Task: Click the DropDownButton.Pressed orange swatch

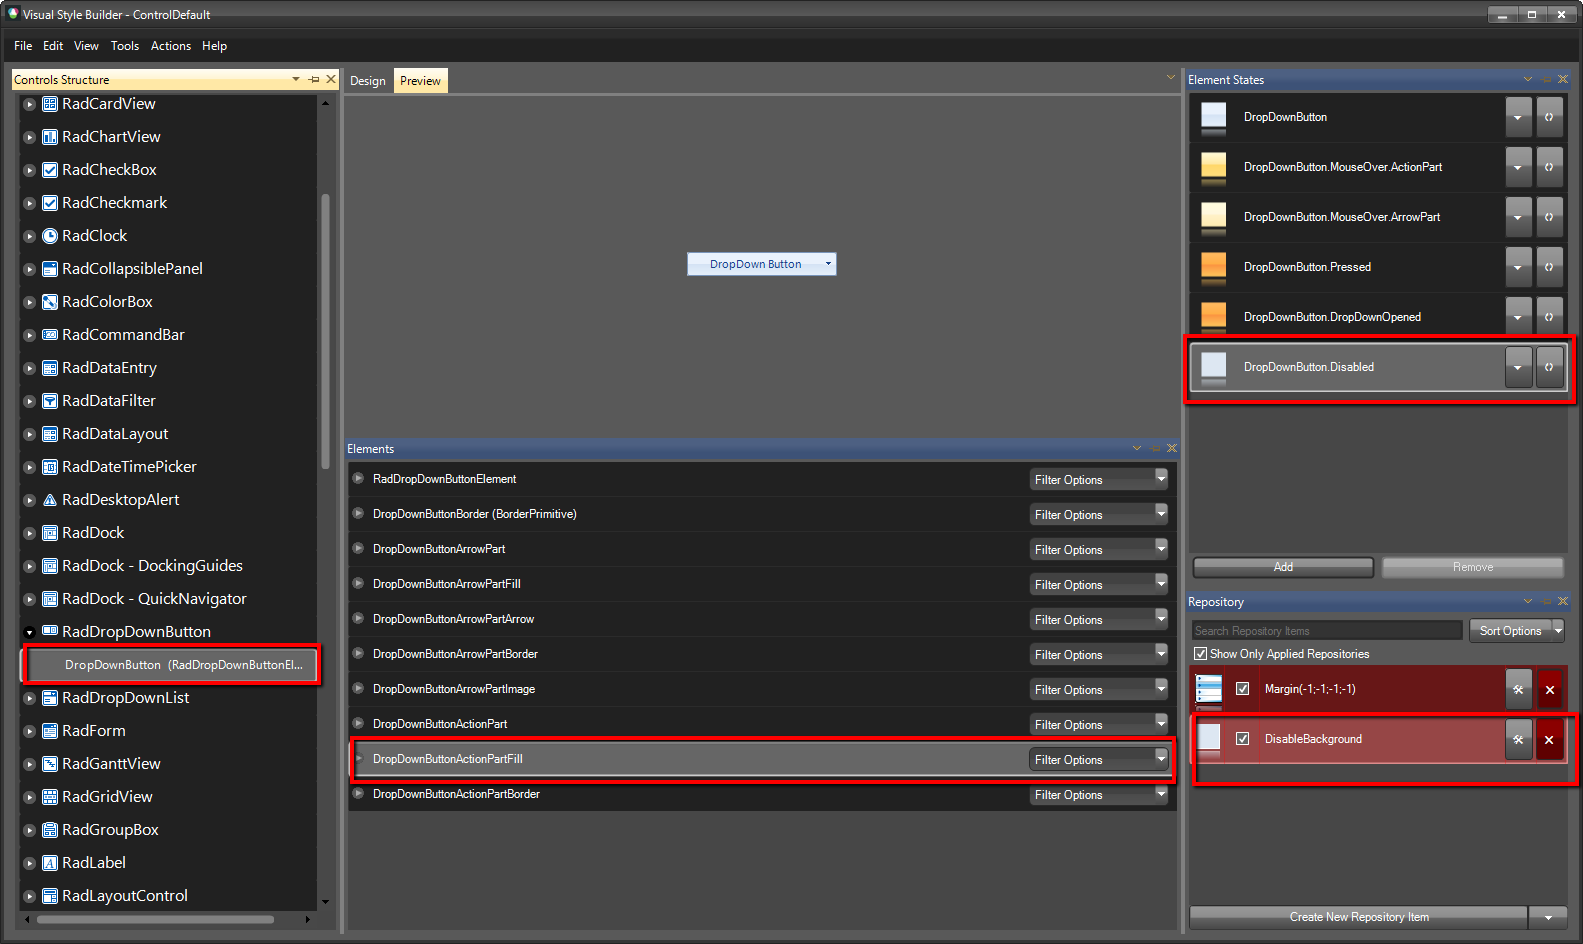Action: tap(1213, 267)
